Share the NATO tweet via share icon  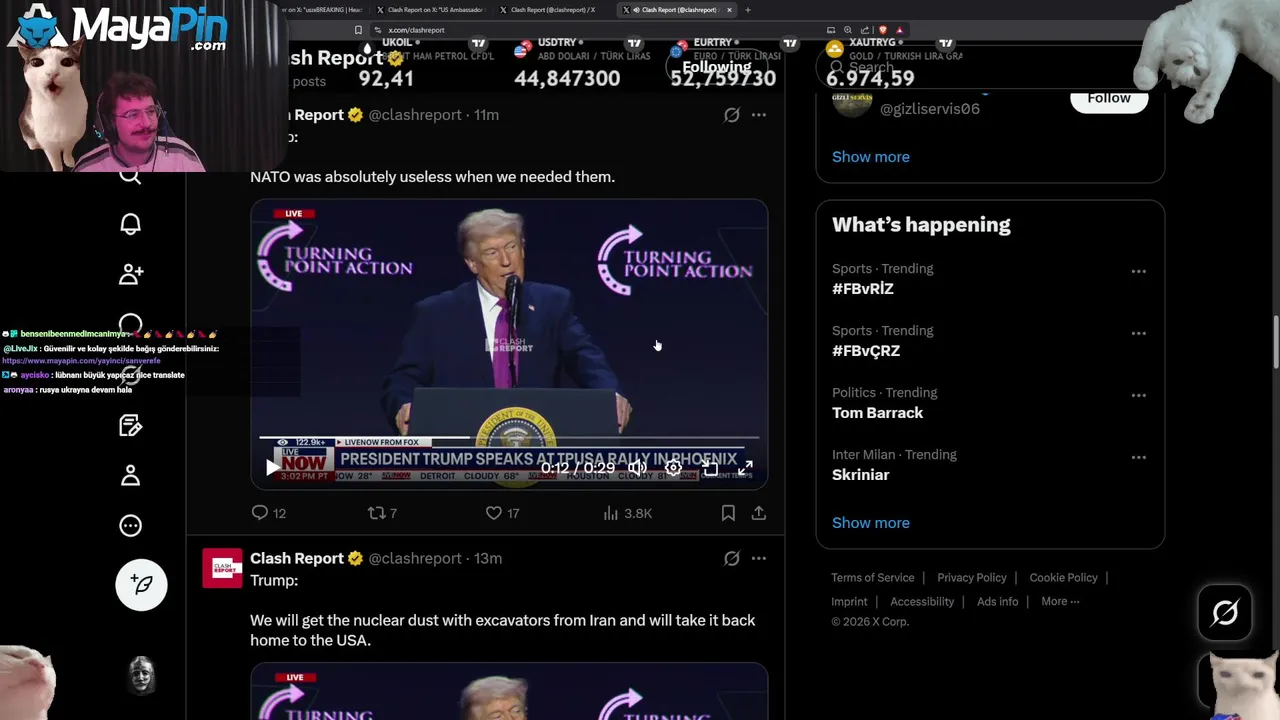pyautogui.click(x=759, y=513)
